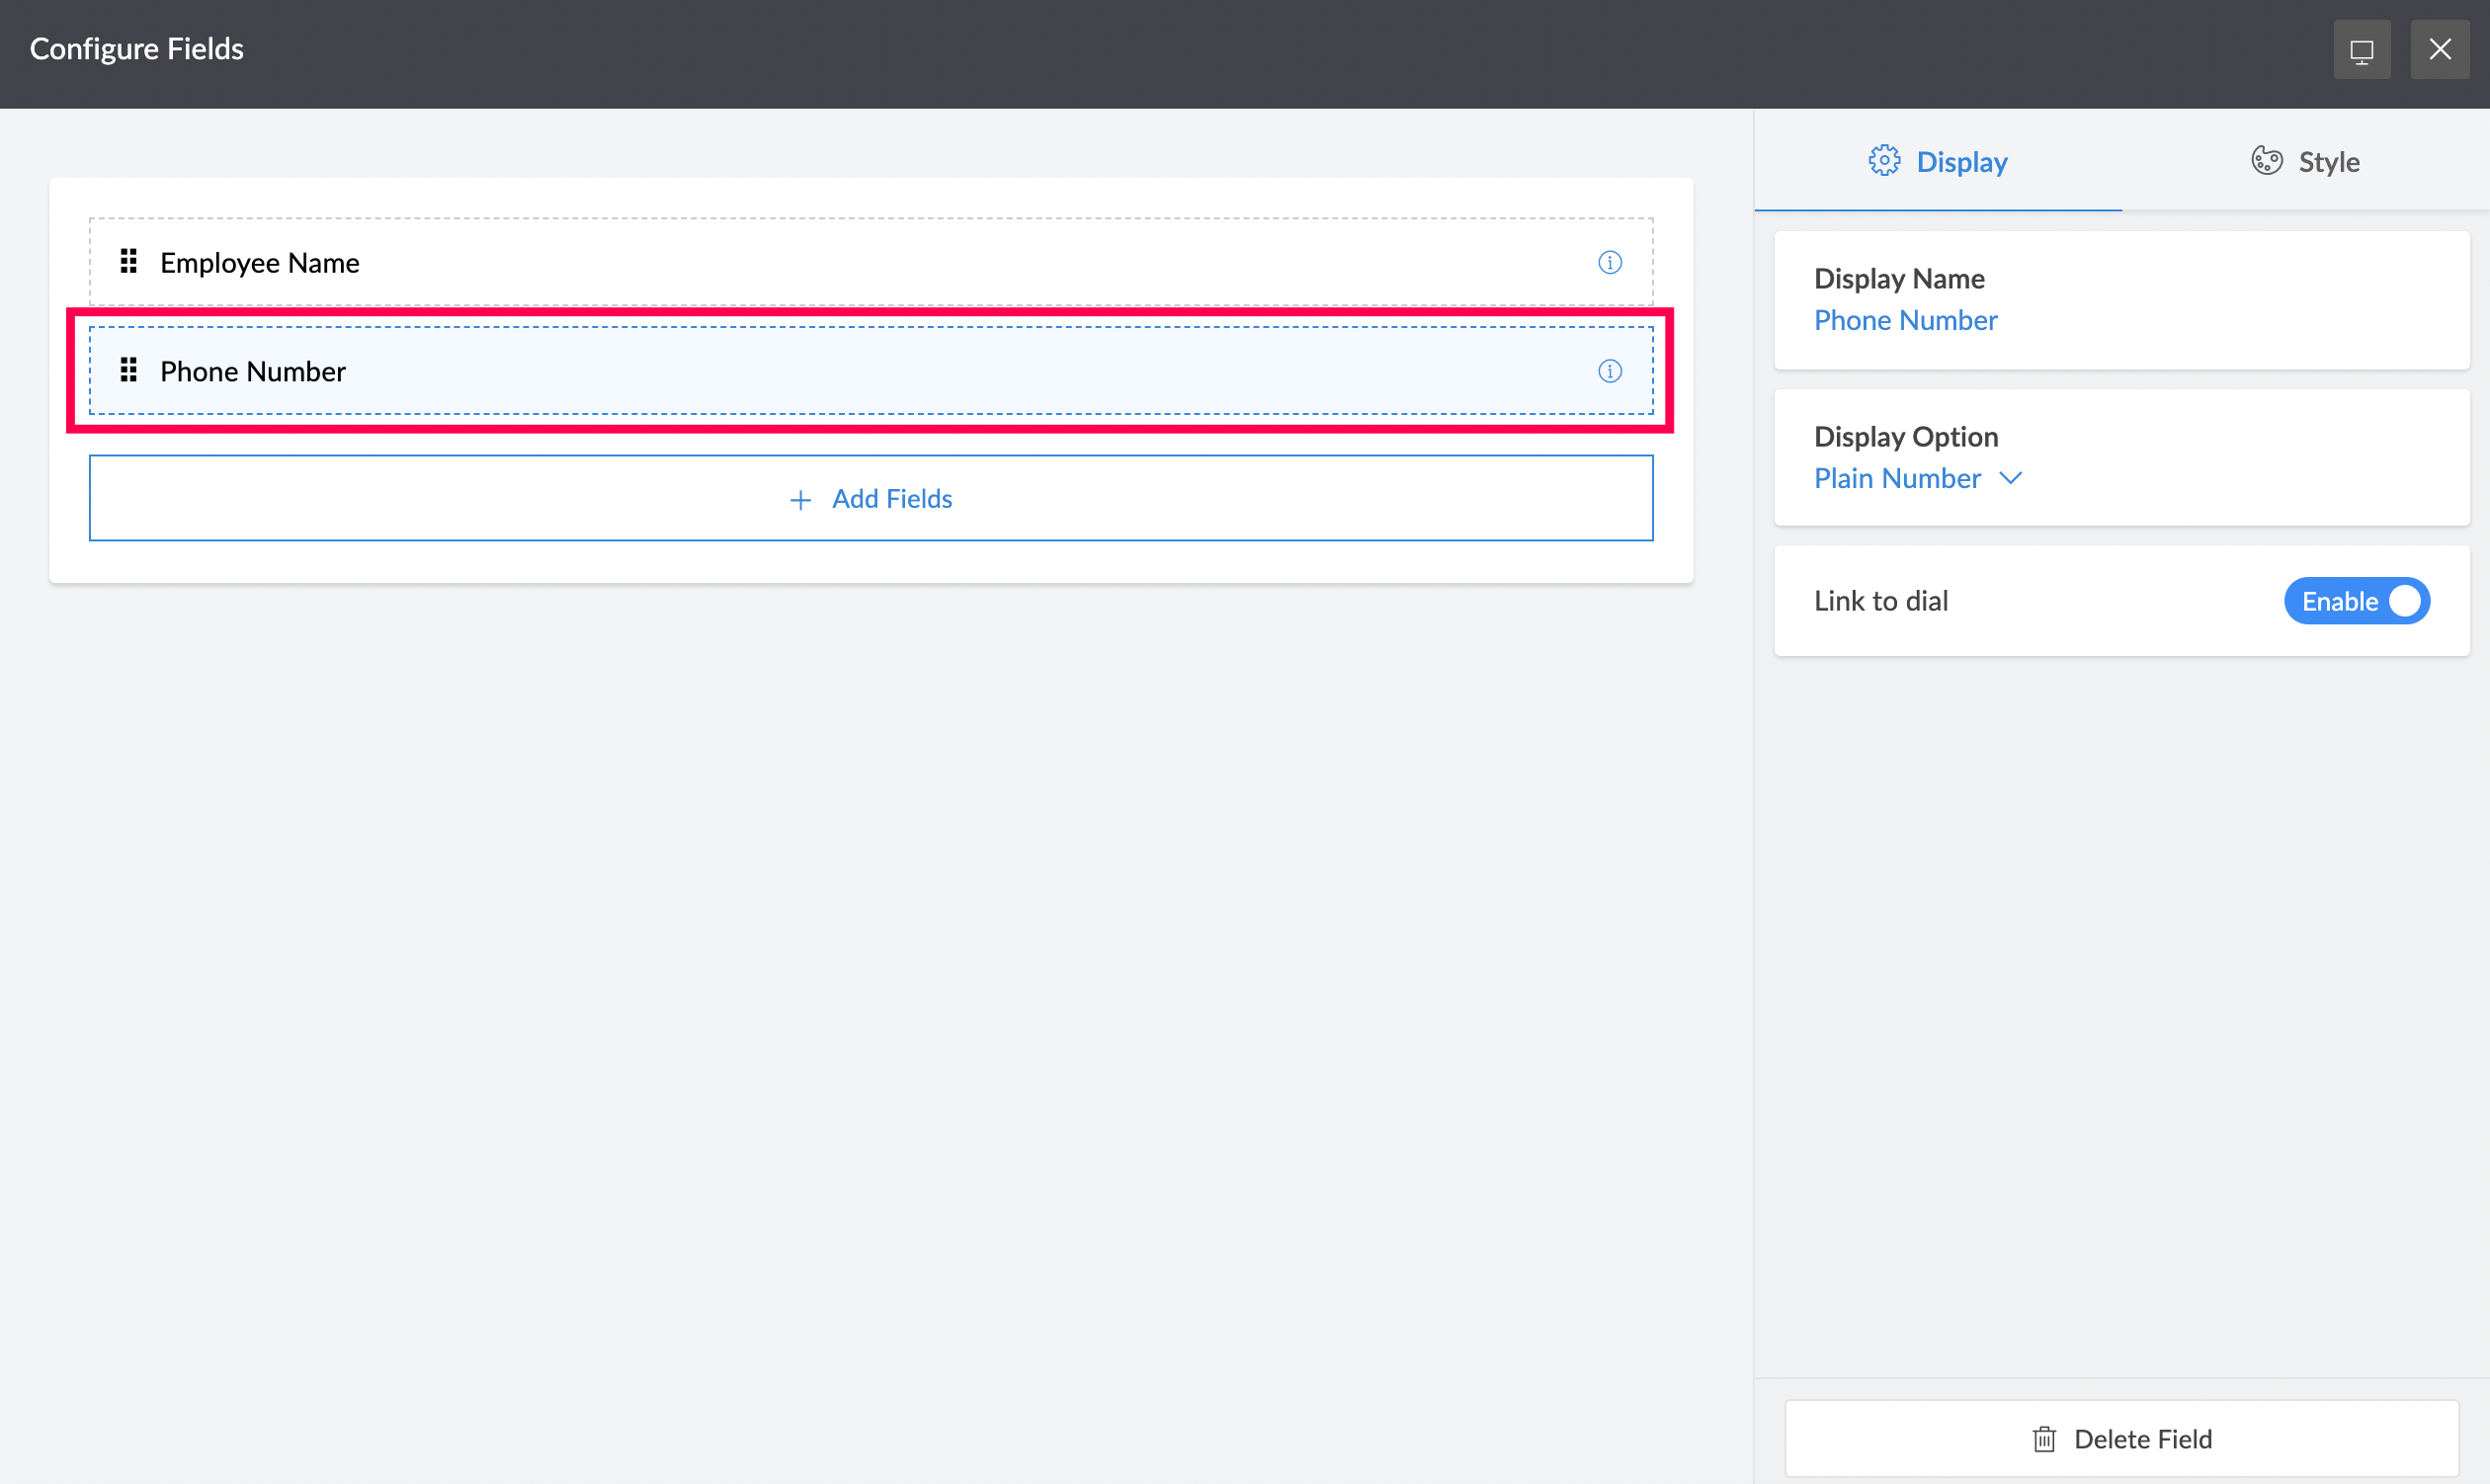Screen dimensions: 2490x1484
Task: Open info icon for Employee Name
Action: [x=1609, y=262]
